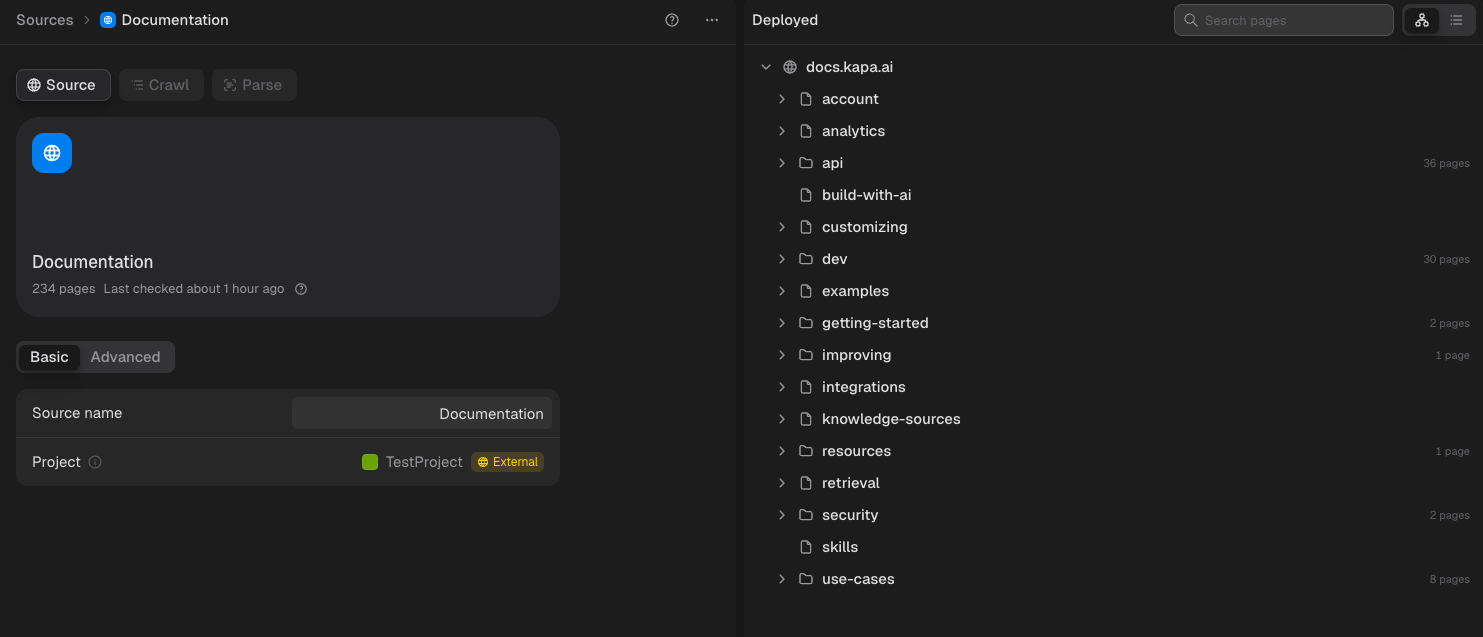Click the info icon beside Project label

tap(95, 462)
